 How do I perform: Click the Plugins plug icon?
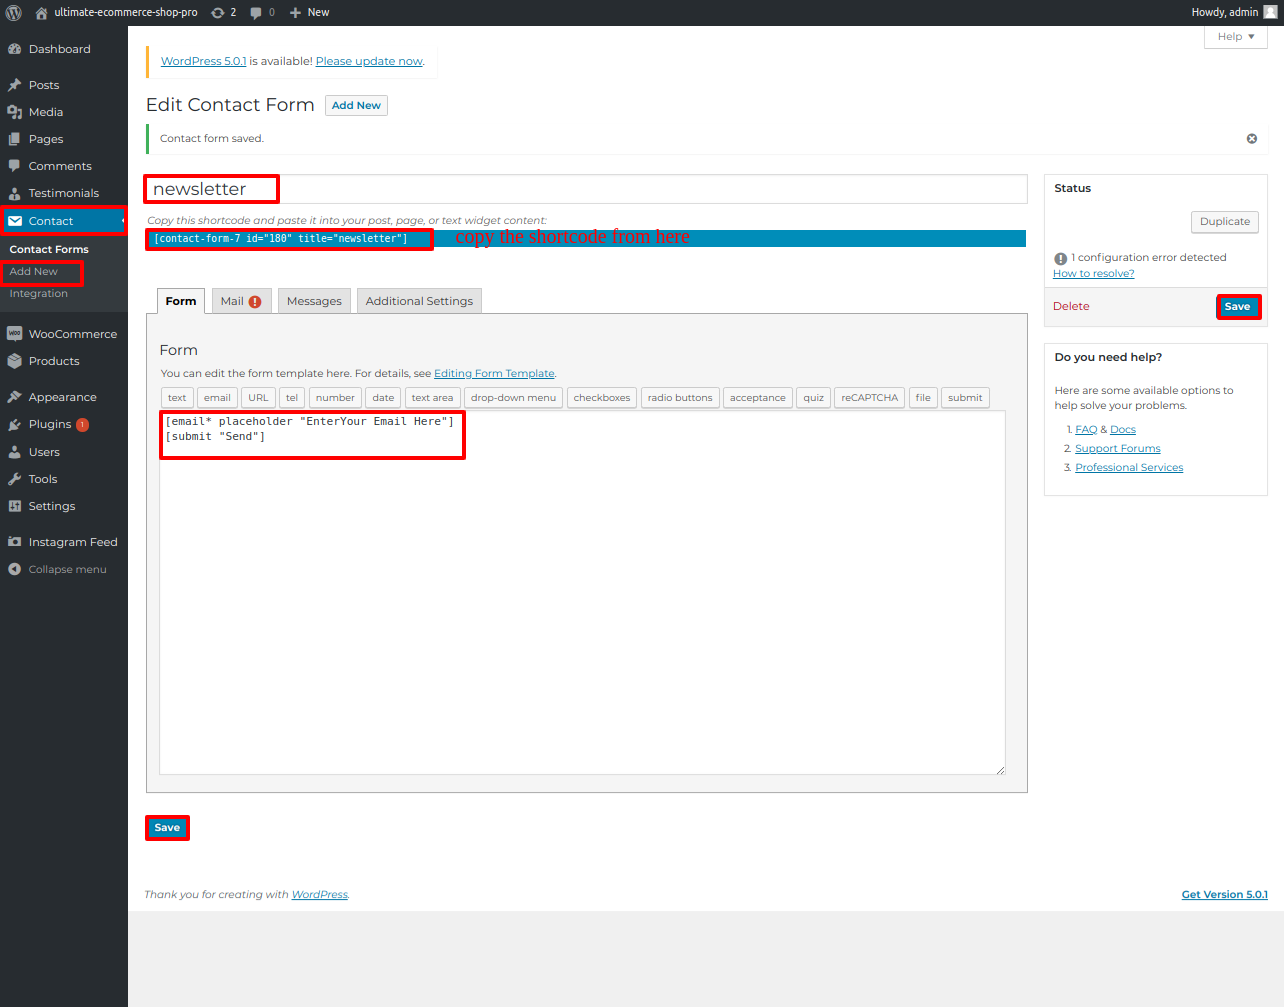(15, 424)
